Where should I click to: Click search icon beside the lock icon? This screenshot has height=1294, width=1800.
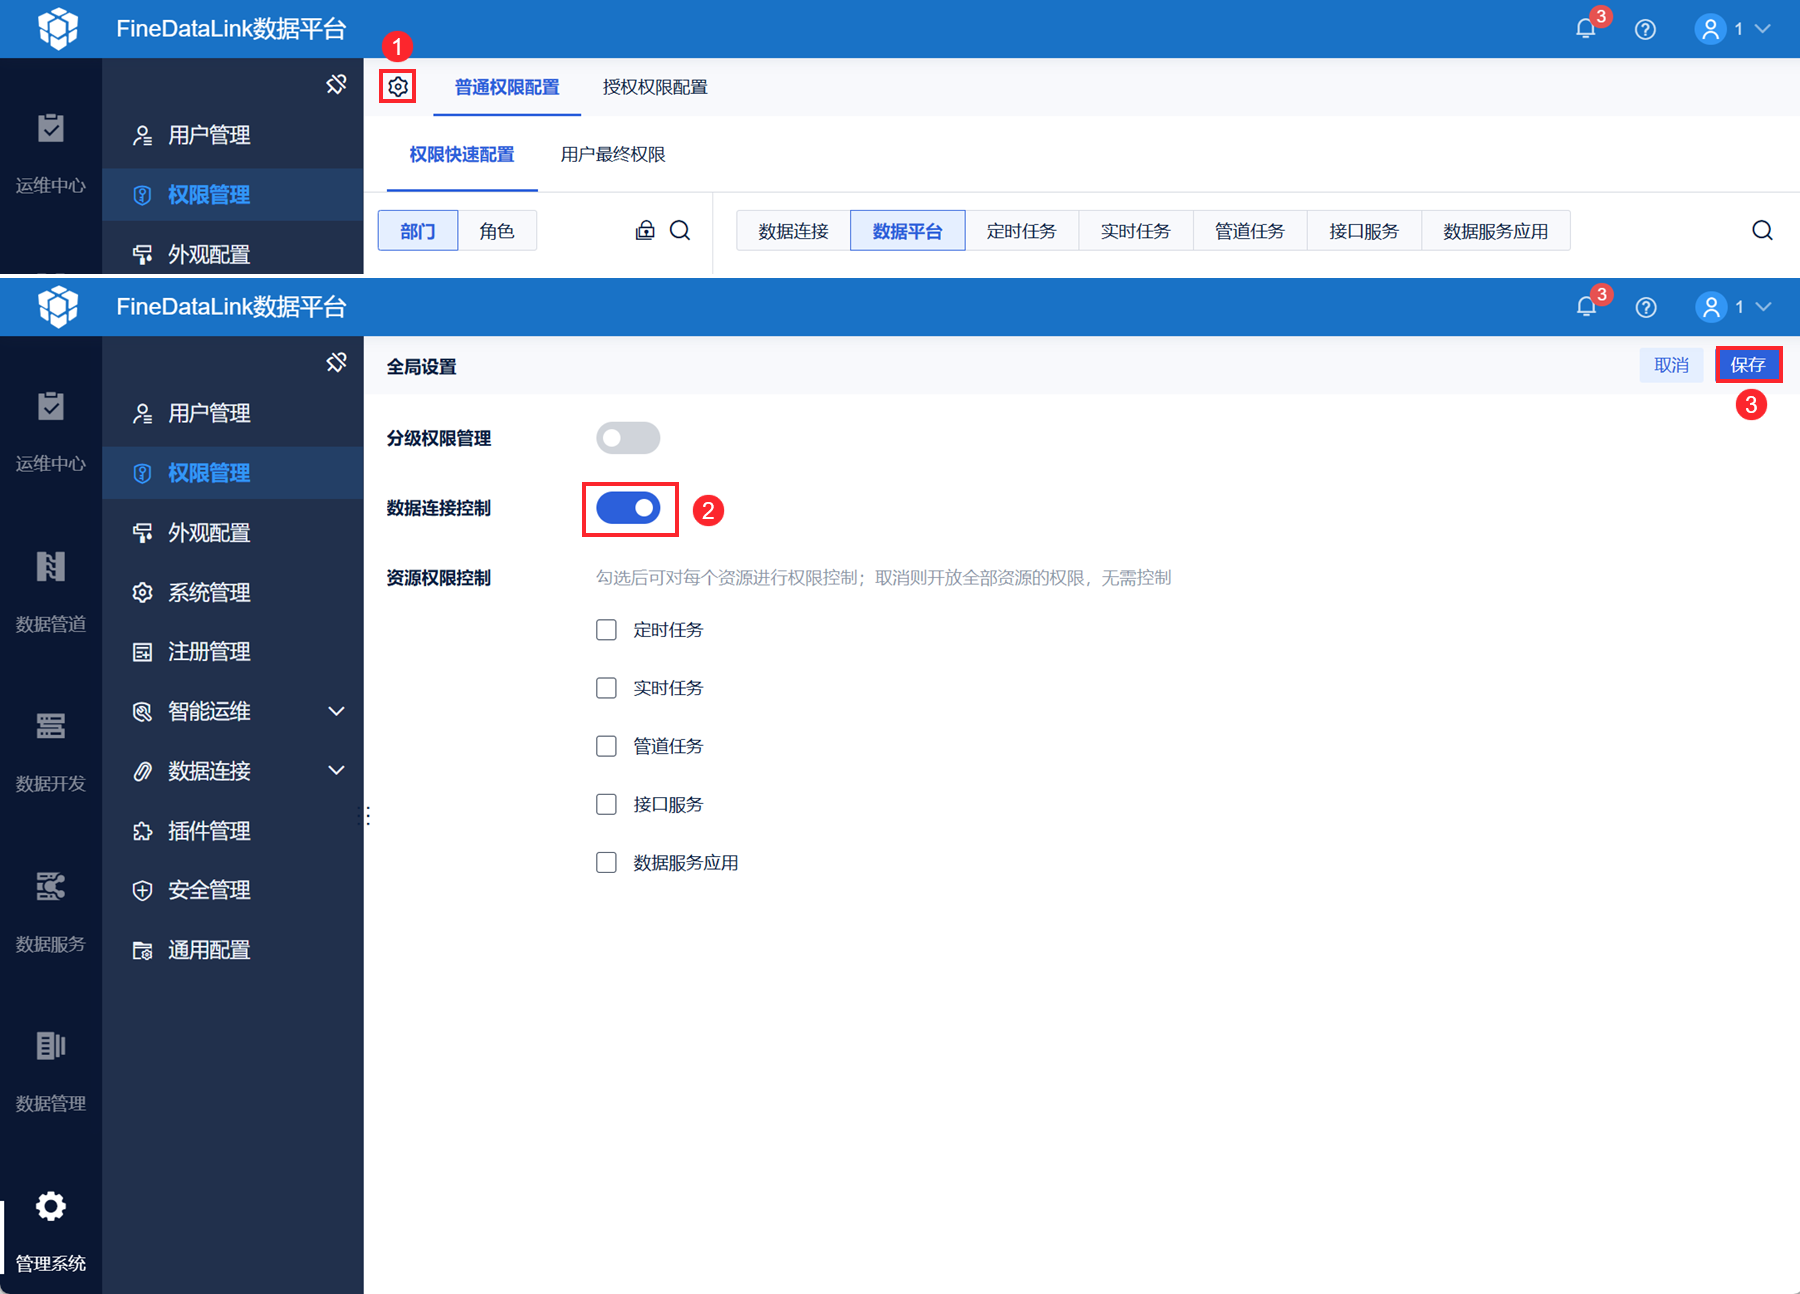pos(680,231)
